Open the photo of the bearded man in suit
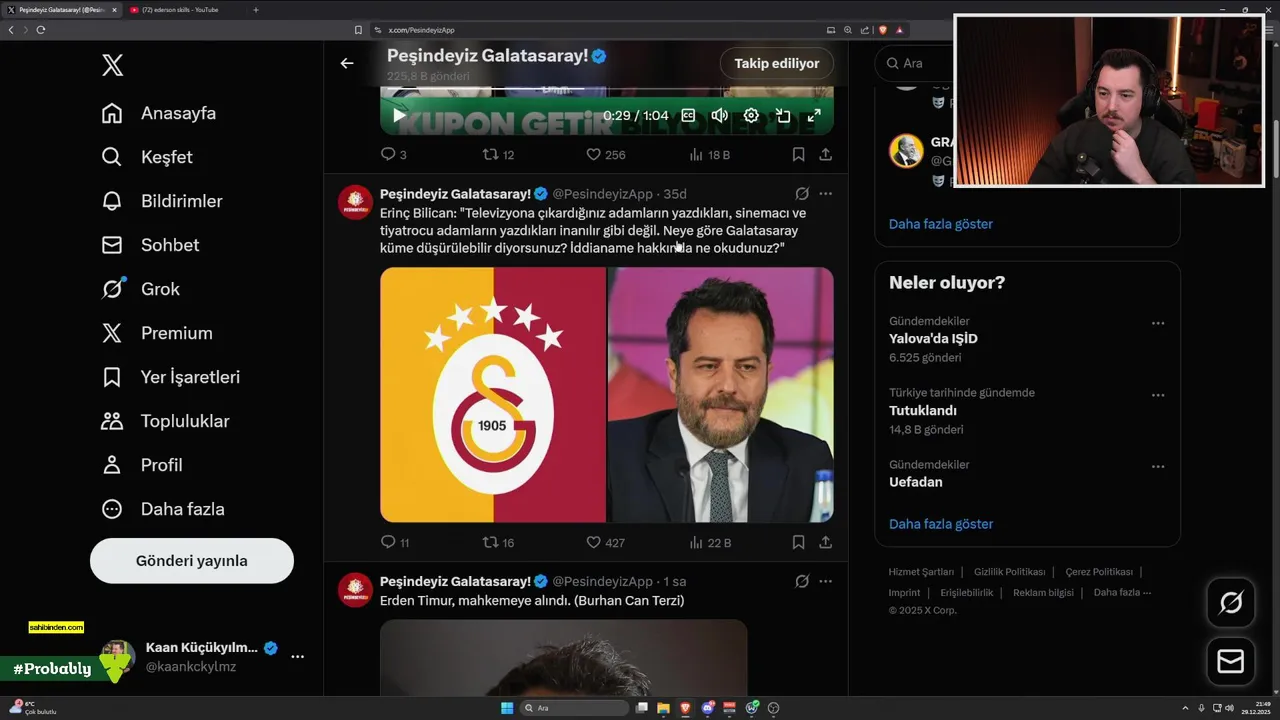This screenshot has width=1280, height=720. click(721, 395)
